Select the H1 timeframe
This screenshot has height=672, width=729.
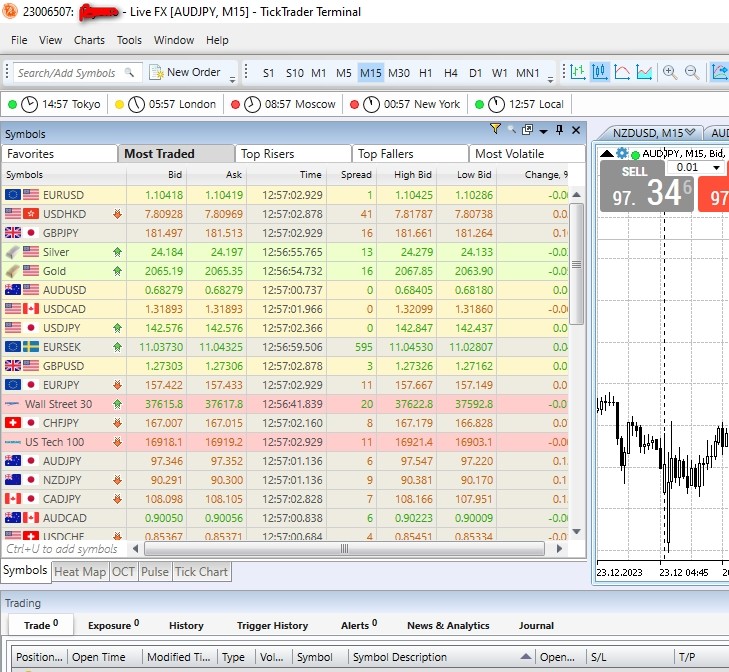point(425,73)
